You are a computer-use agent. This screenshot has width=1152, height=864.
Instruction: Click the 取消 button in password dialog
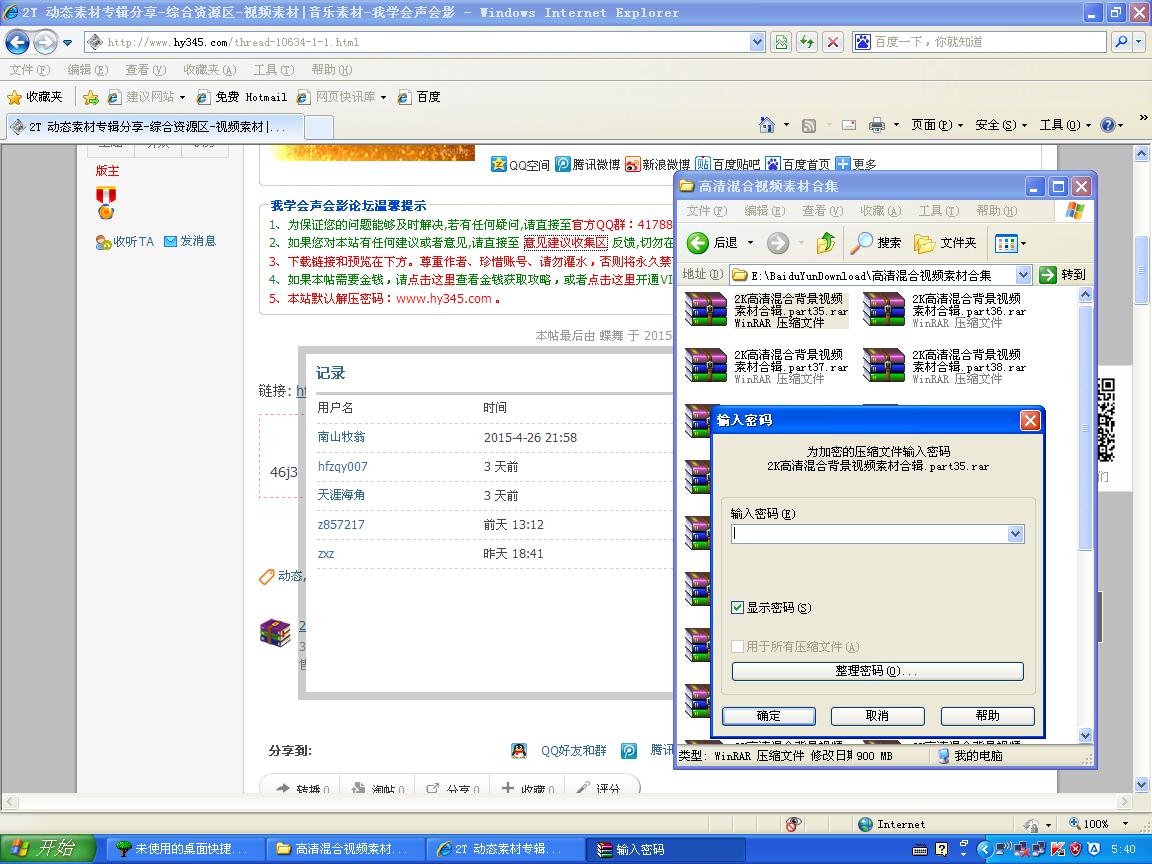(x=877, y=716)
